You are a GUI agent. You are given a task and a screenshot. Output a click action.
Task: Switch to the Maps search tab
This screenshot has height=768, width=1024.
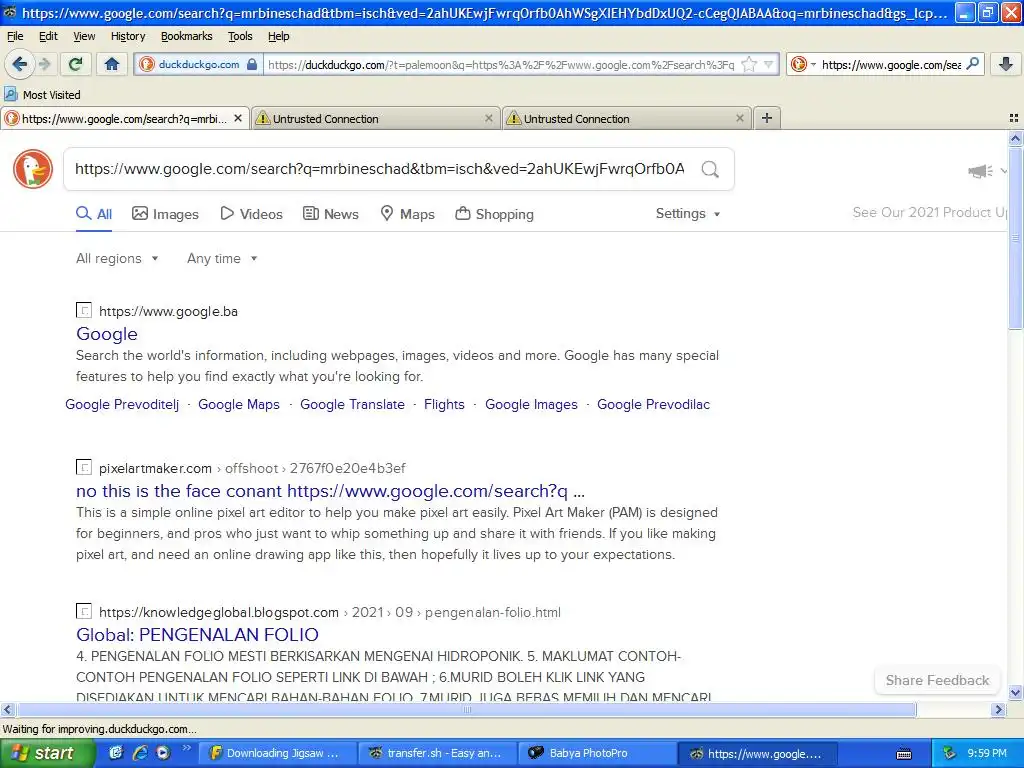pyautogui.click(x=408, y=214)
